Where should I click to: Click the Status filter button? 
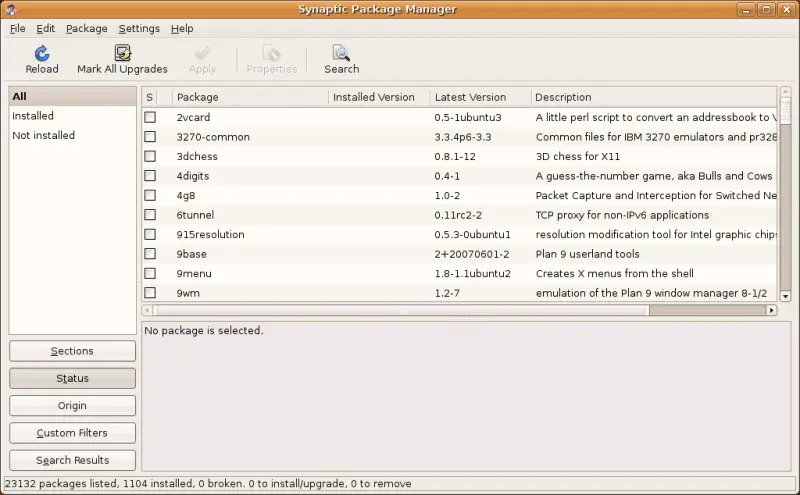[72, 378]
